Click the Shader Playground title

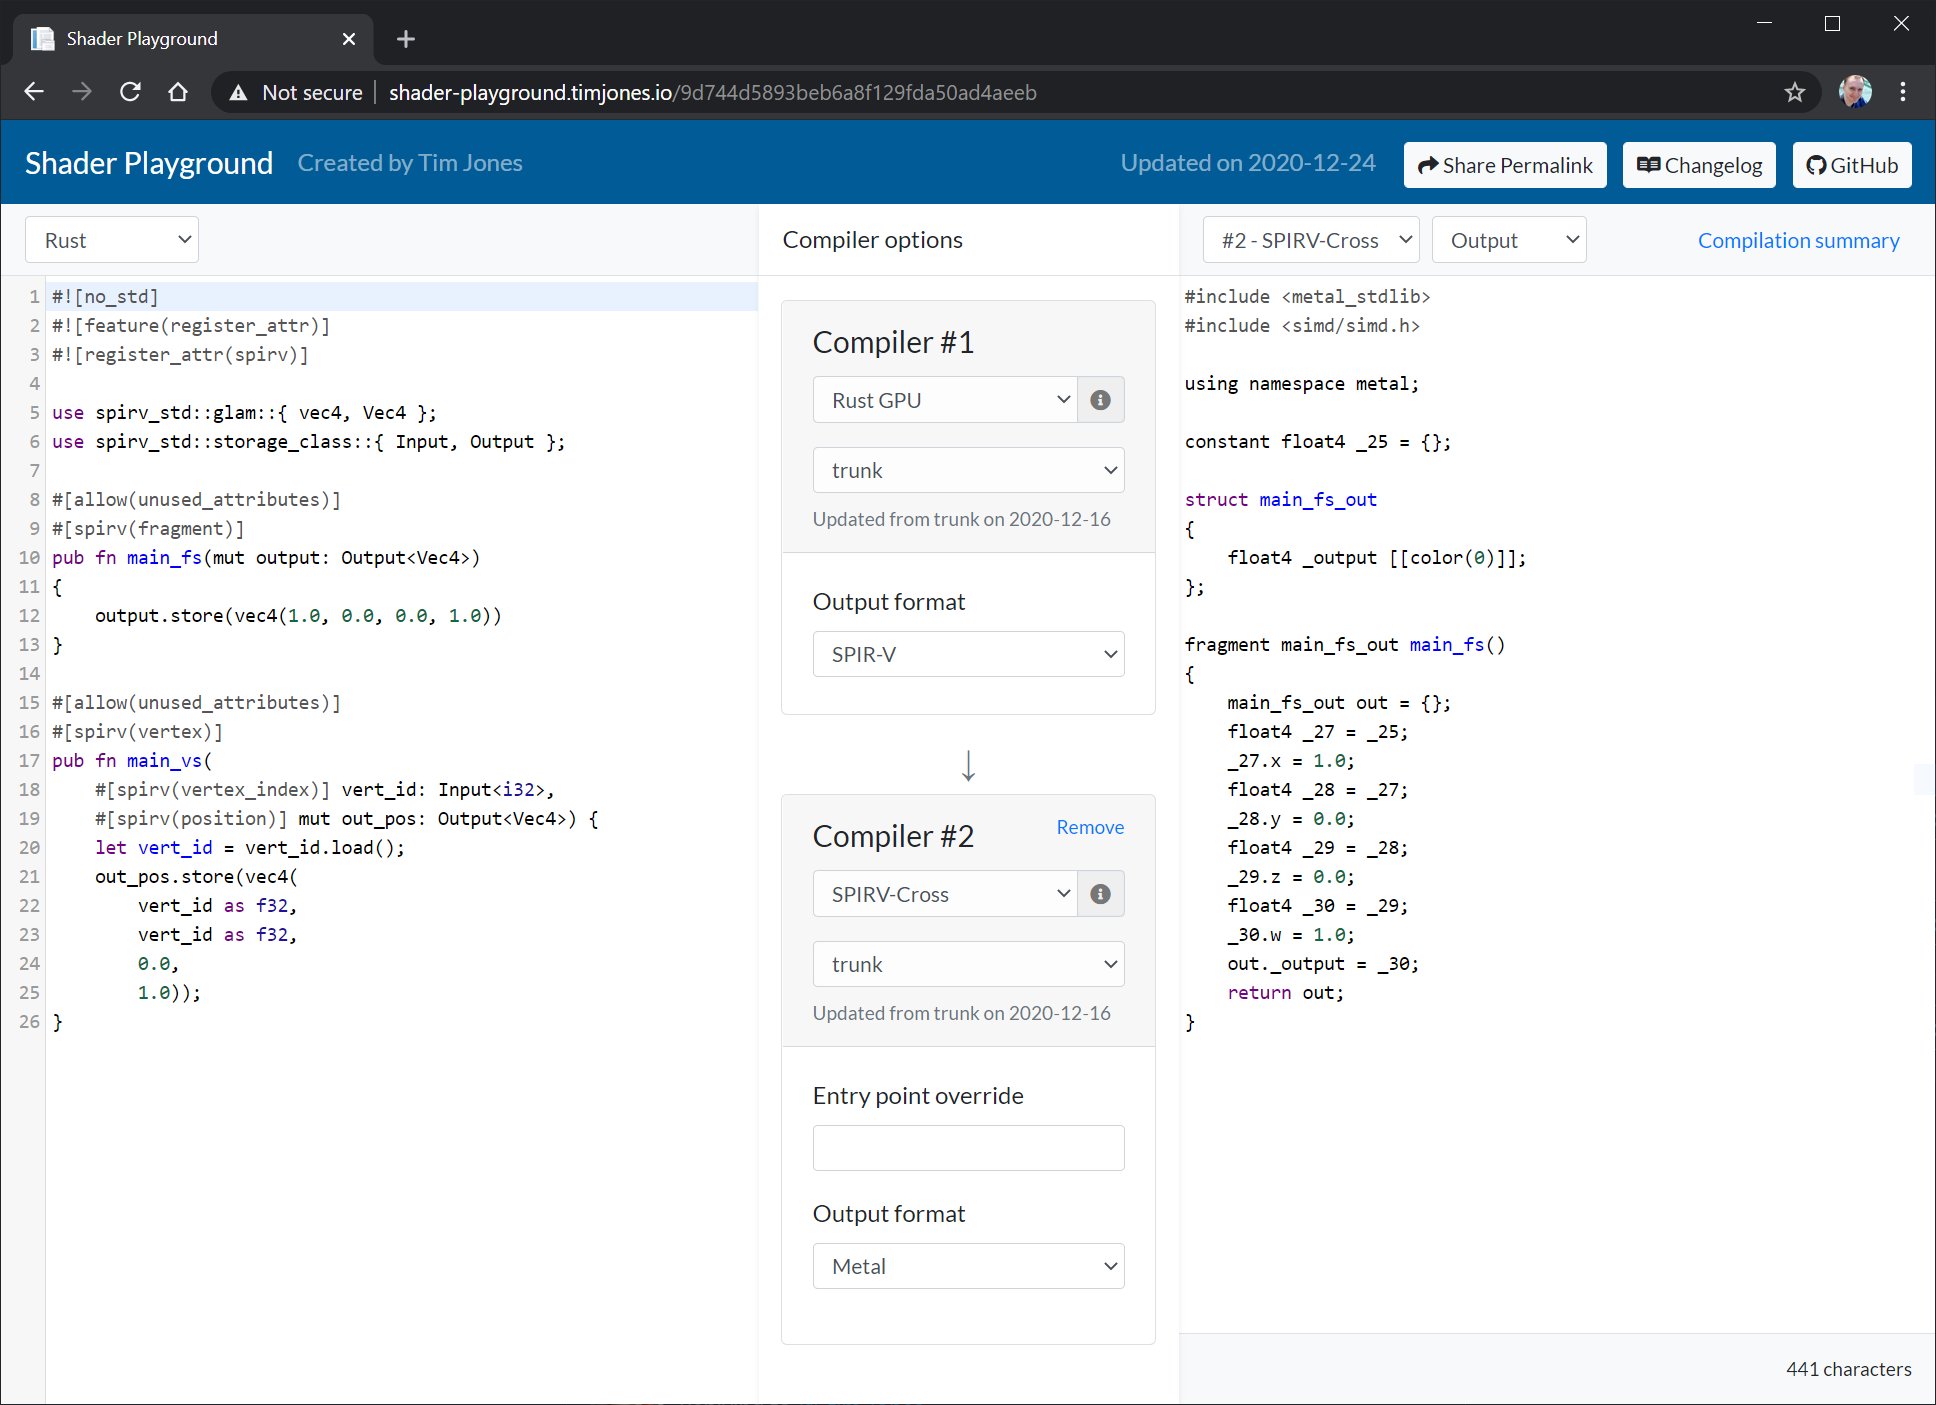tap(149, 163)
